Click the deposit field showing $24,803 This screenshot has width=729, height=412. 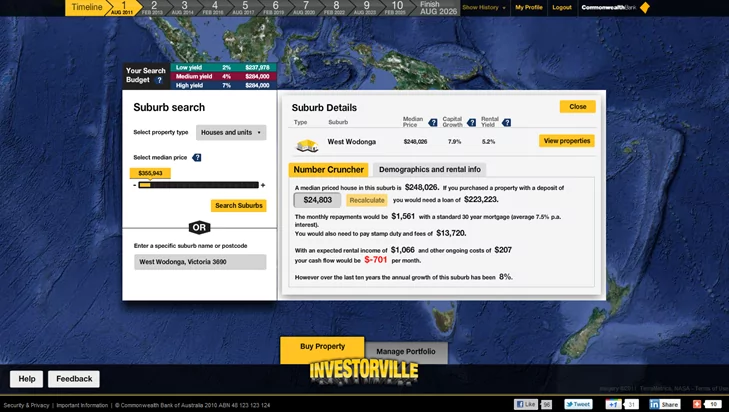pyautogui.click(x=318, y=200)
